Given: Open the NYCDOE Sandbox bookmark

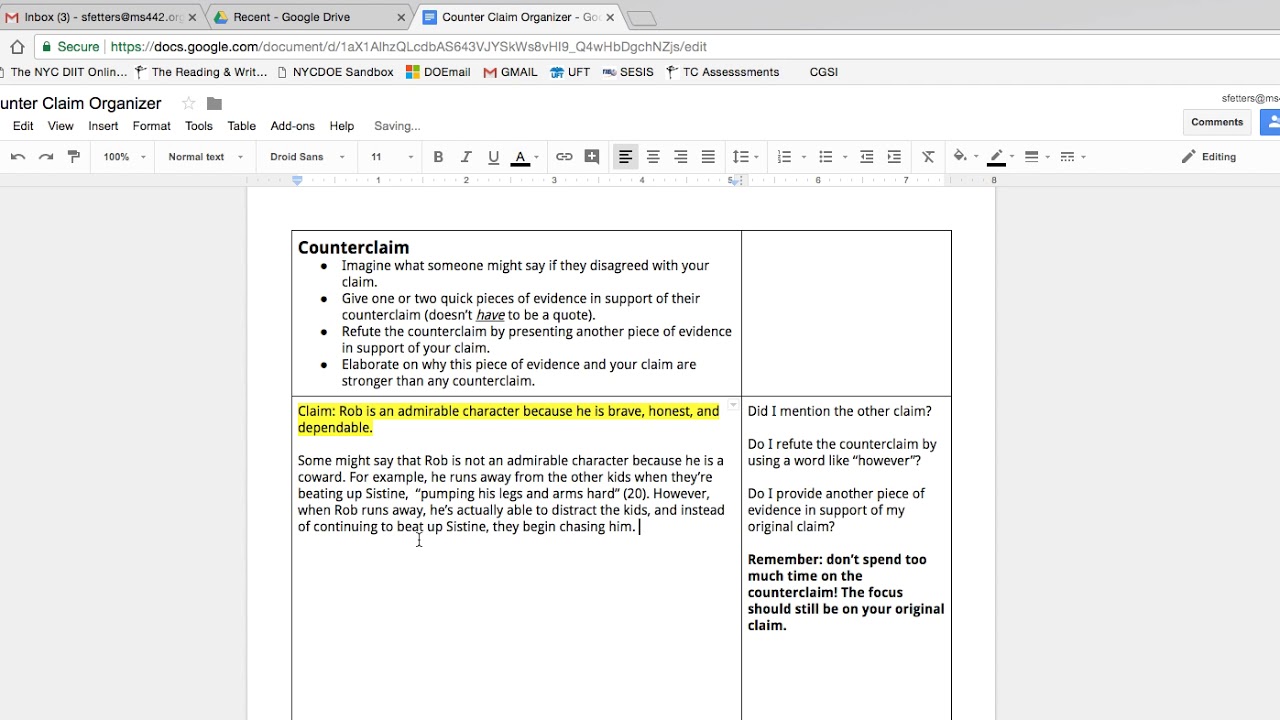Looking at the screenshot, I should pyautogui.click(x=335, y=72).
